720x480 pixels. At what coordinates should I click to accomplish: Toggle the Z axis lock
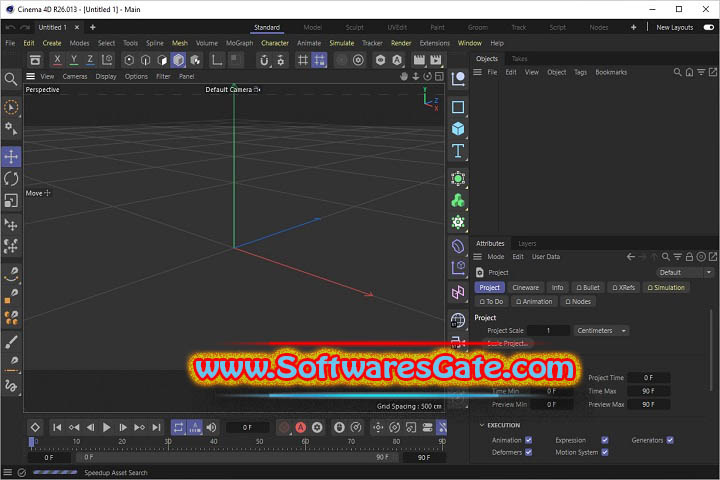point(90,60)
